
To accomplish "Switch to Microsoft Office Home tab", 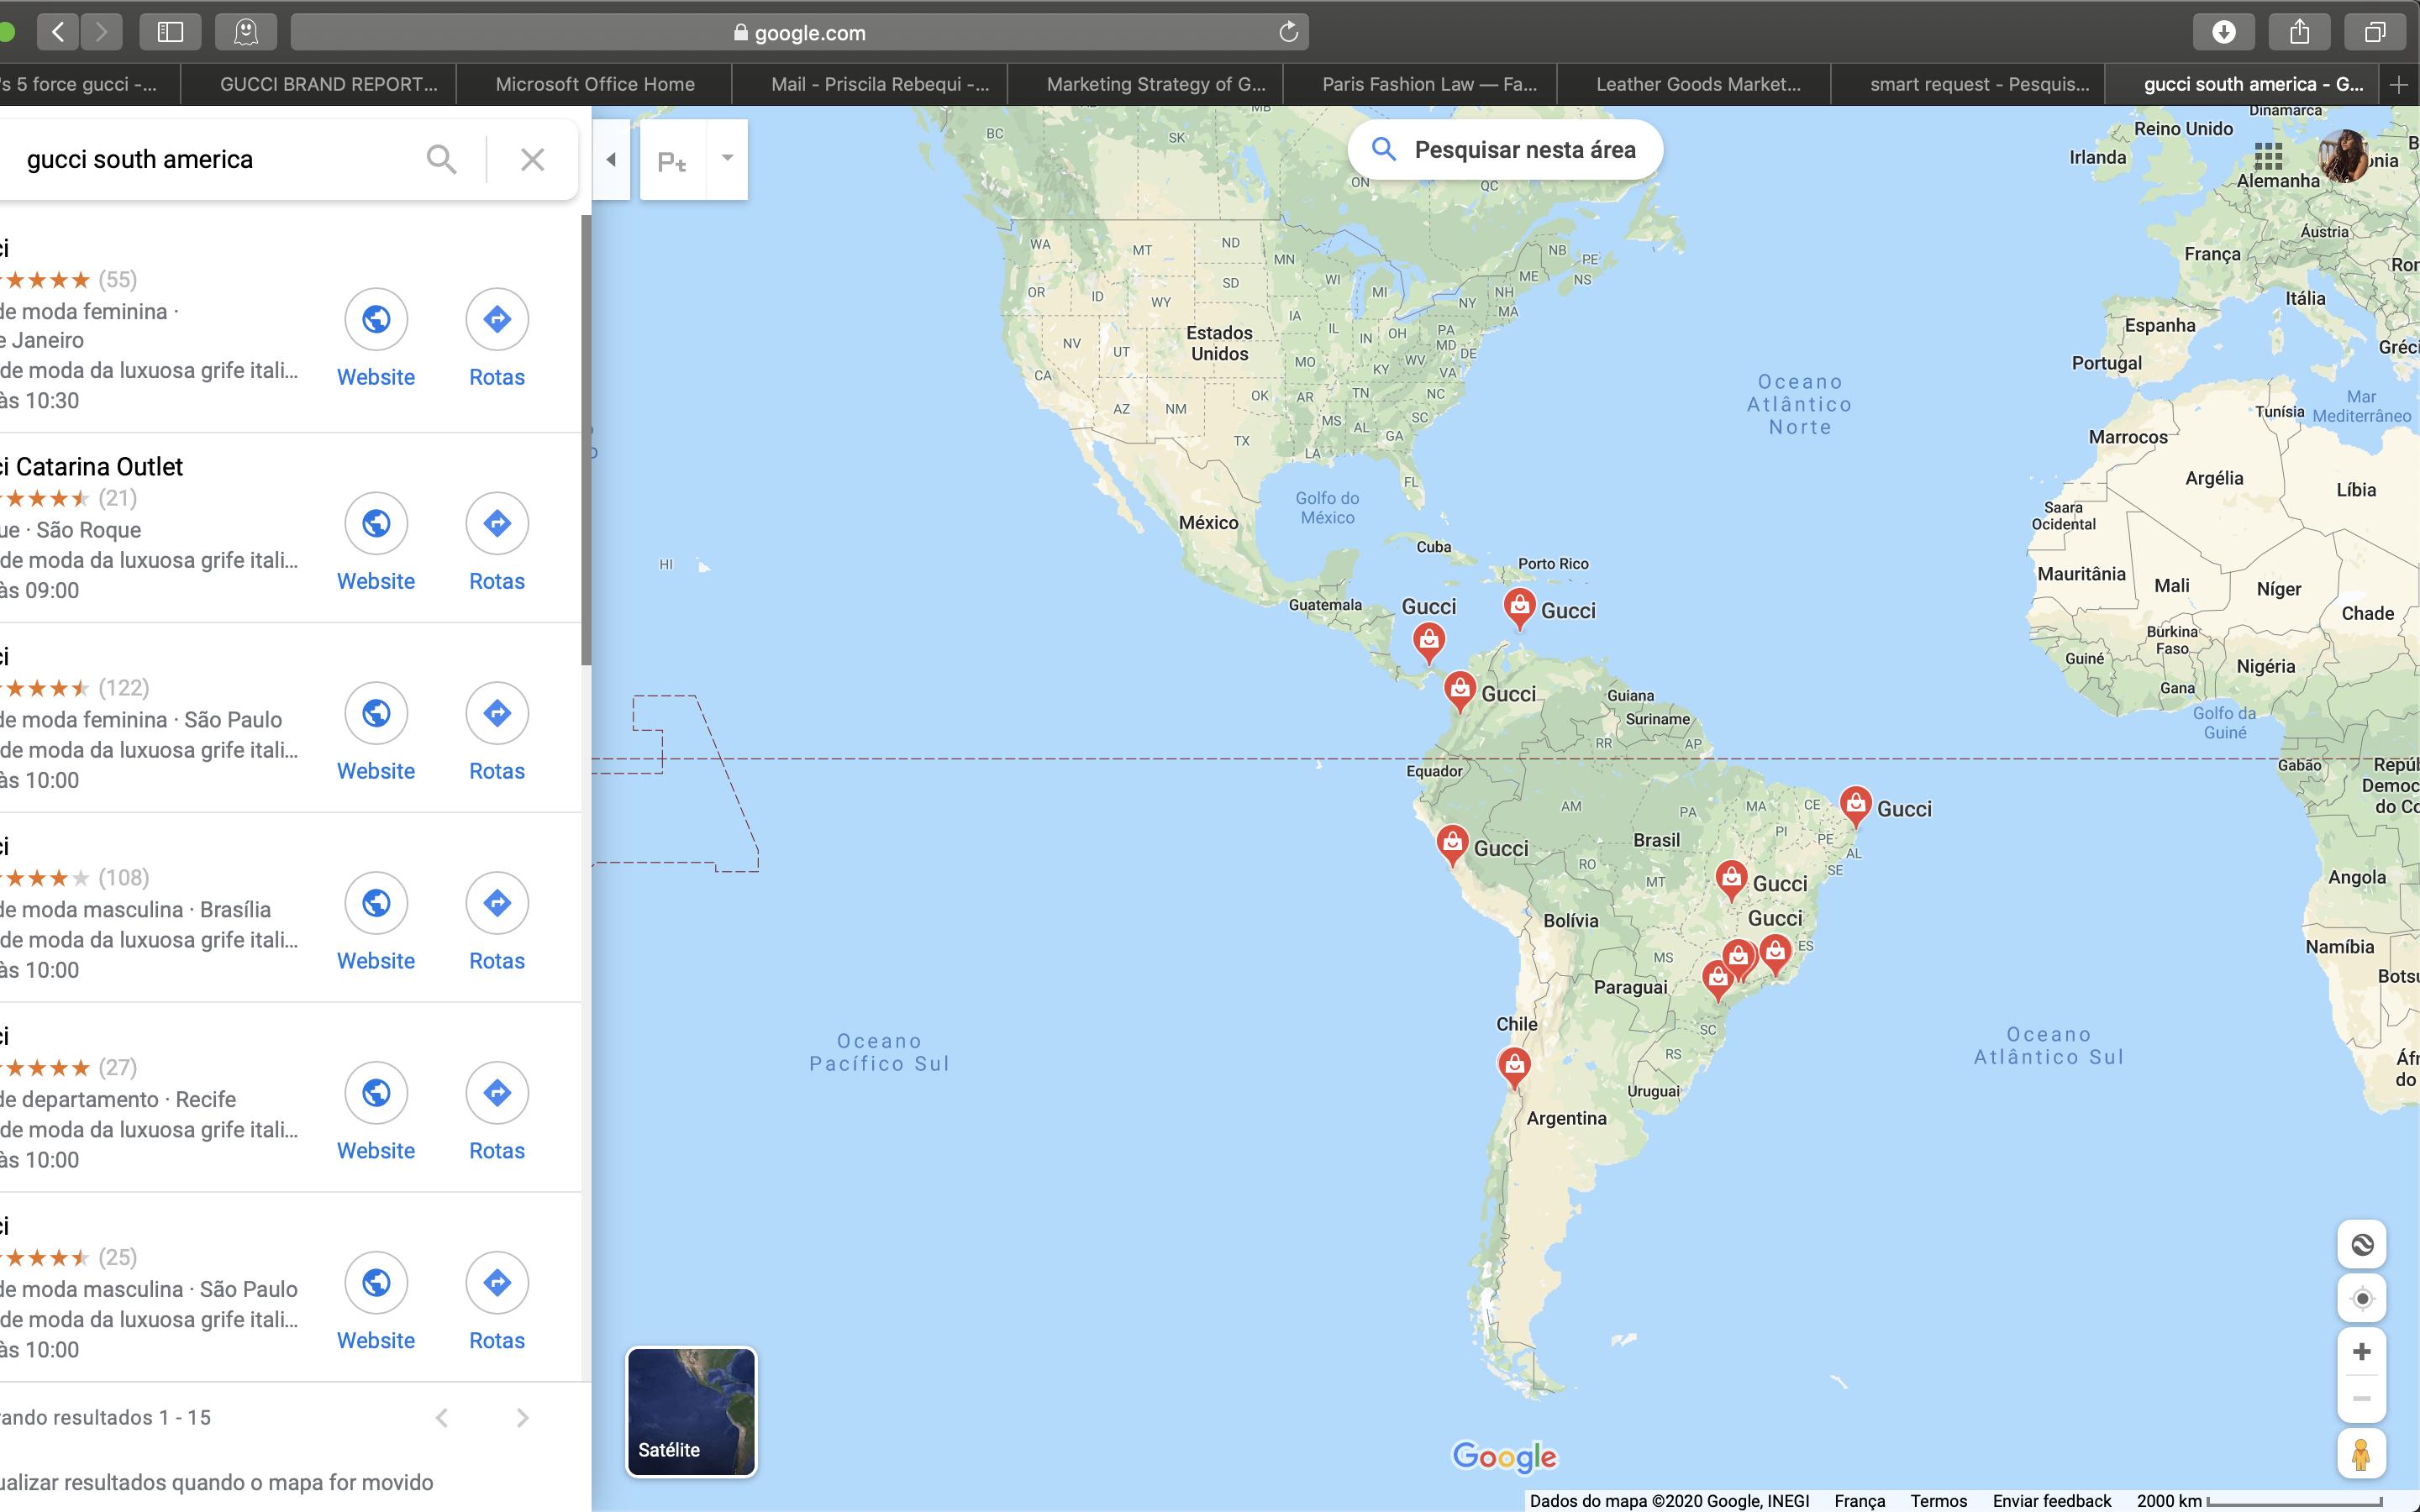I will click(595, 85).
